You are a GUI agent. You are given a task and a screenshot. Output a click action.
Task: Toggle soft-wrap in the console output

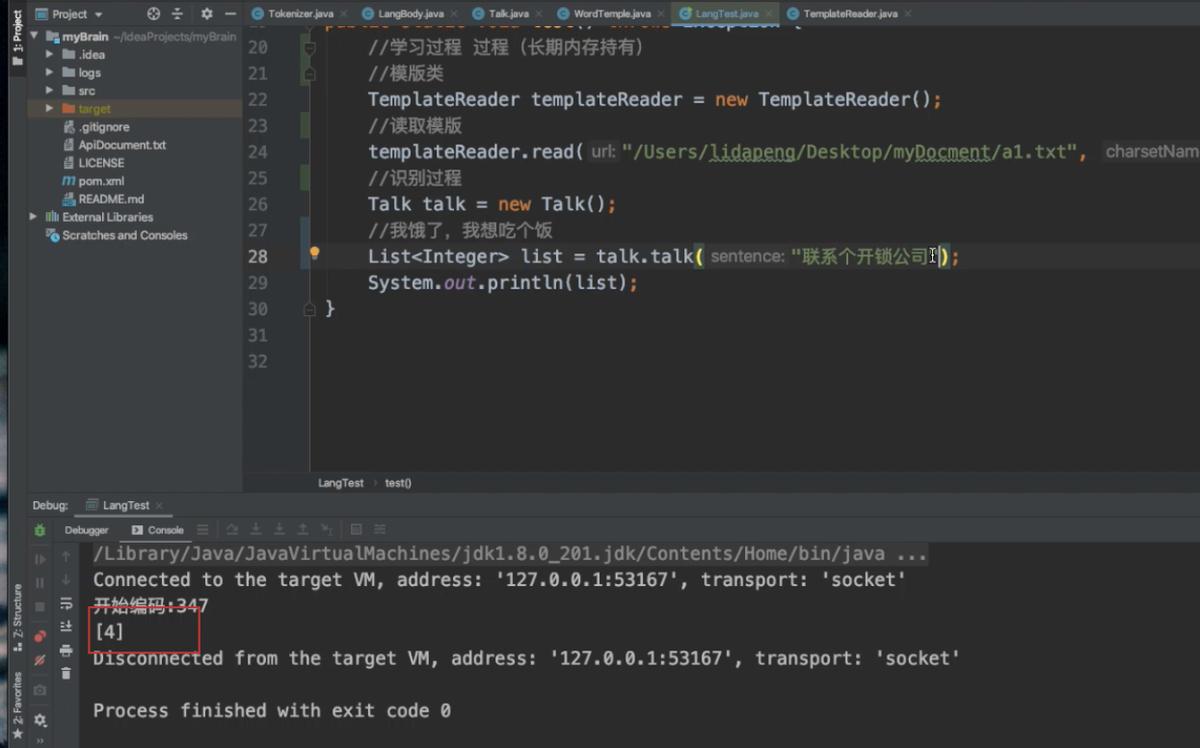(x=66, y=604)
